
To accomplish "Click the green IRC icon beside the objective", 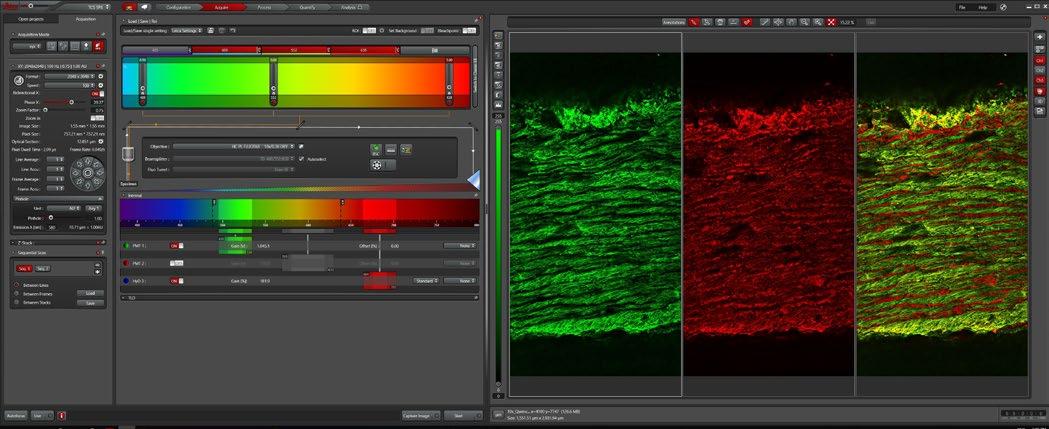I will click(x=377, y=149).
